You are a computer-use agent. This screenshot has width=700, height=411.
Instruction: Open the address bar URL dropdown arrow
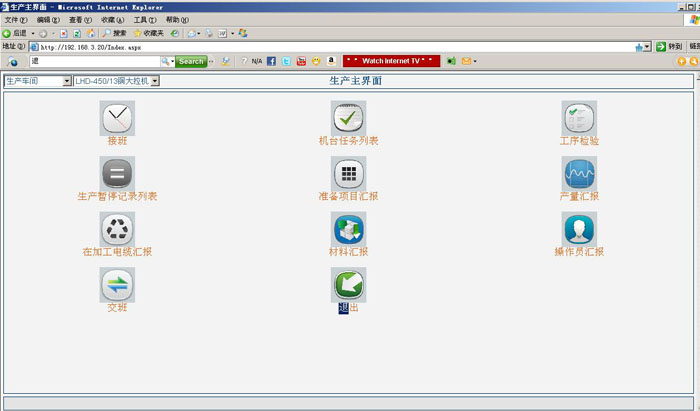coord(647,47)
